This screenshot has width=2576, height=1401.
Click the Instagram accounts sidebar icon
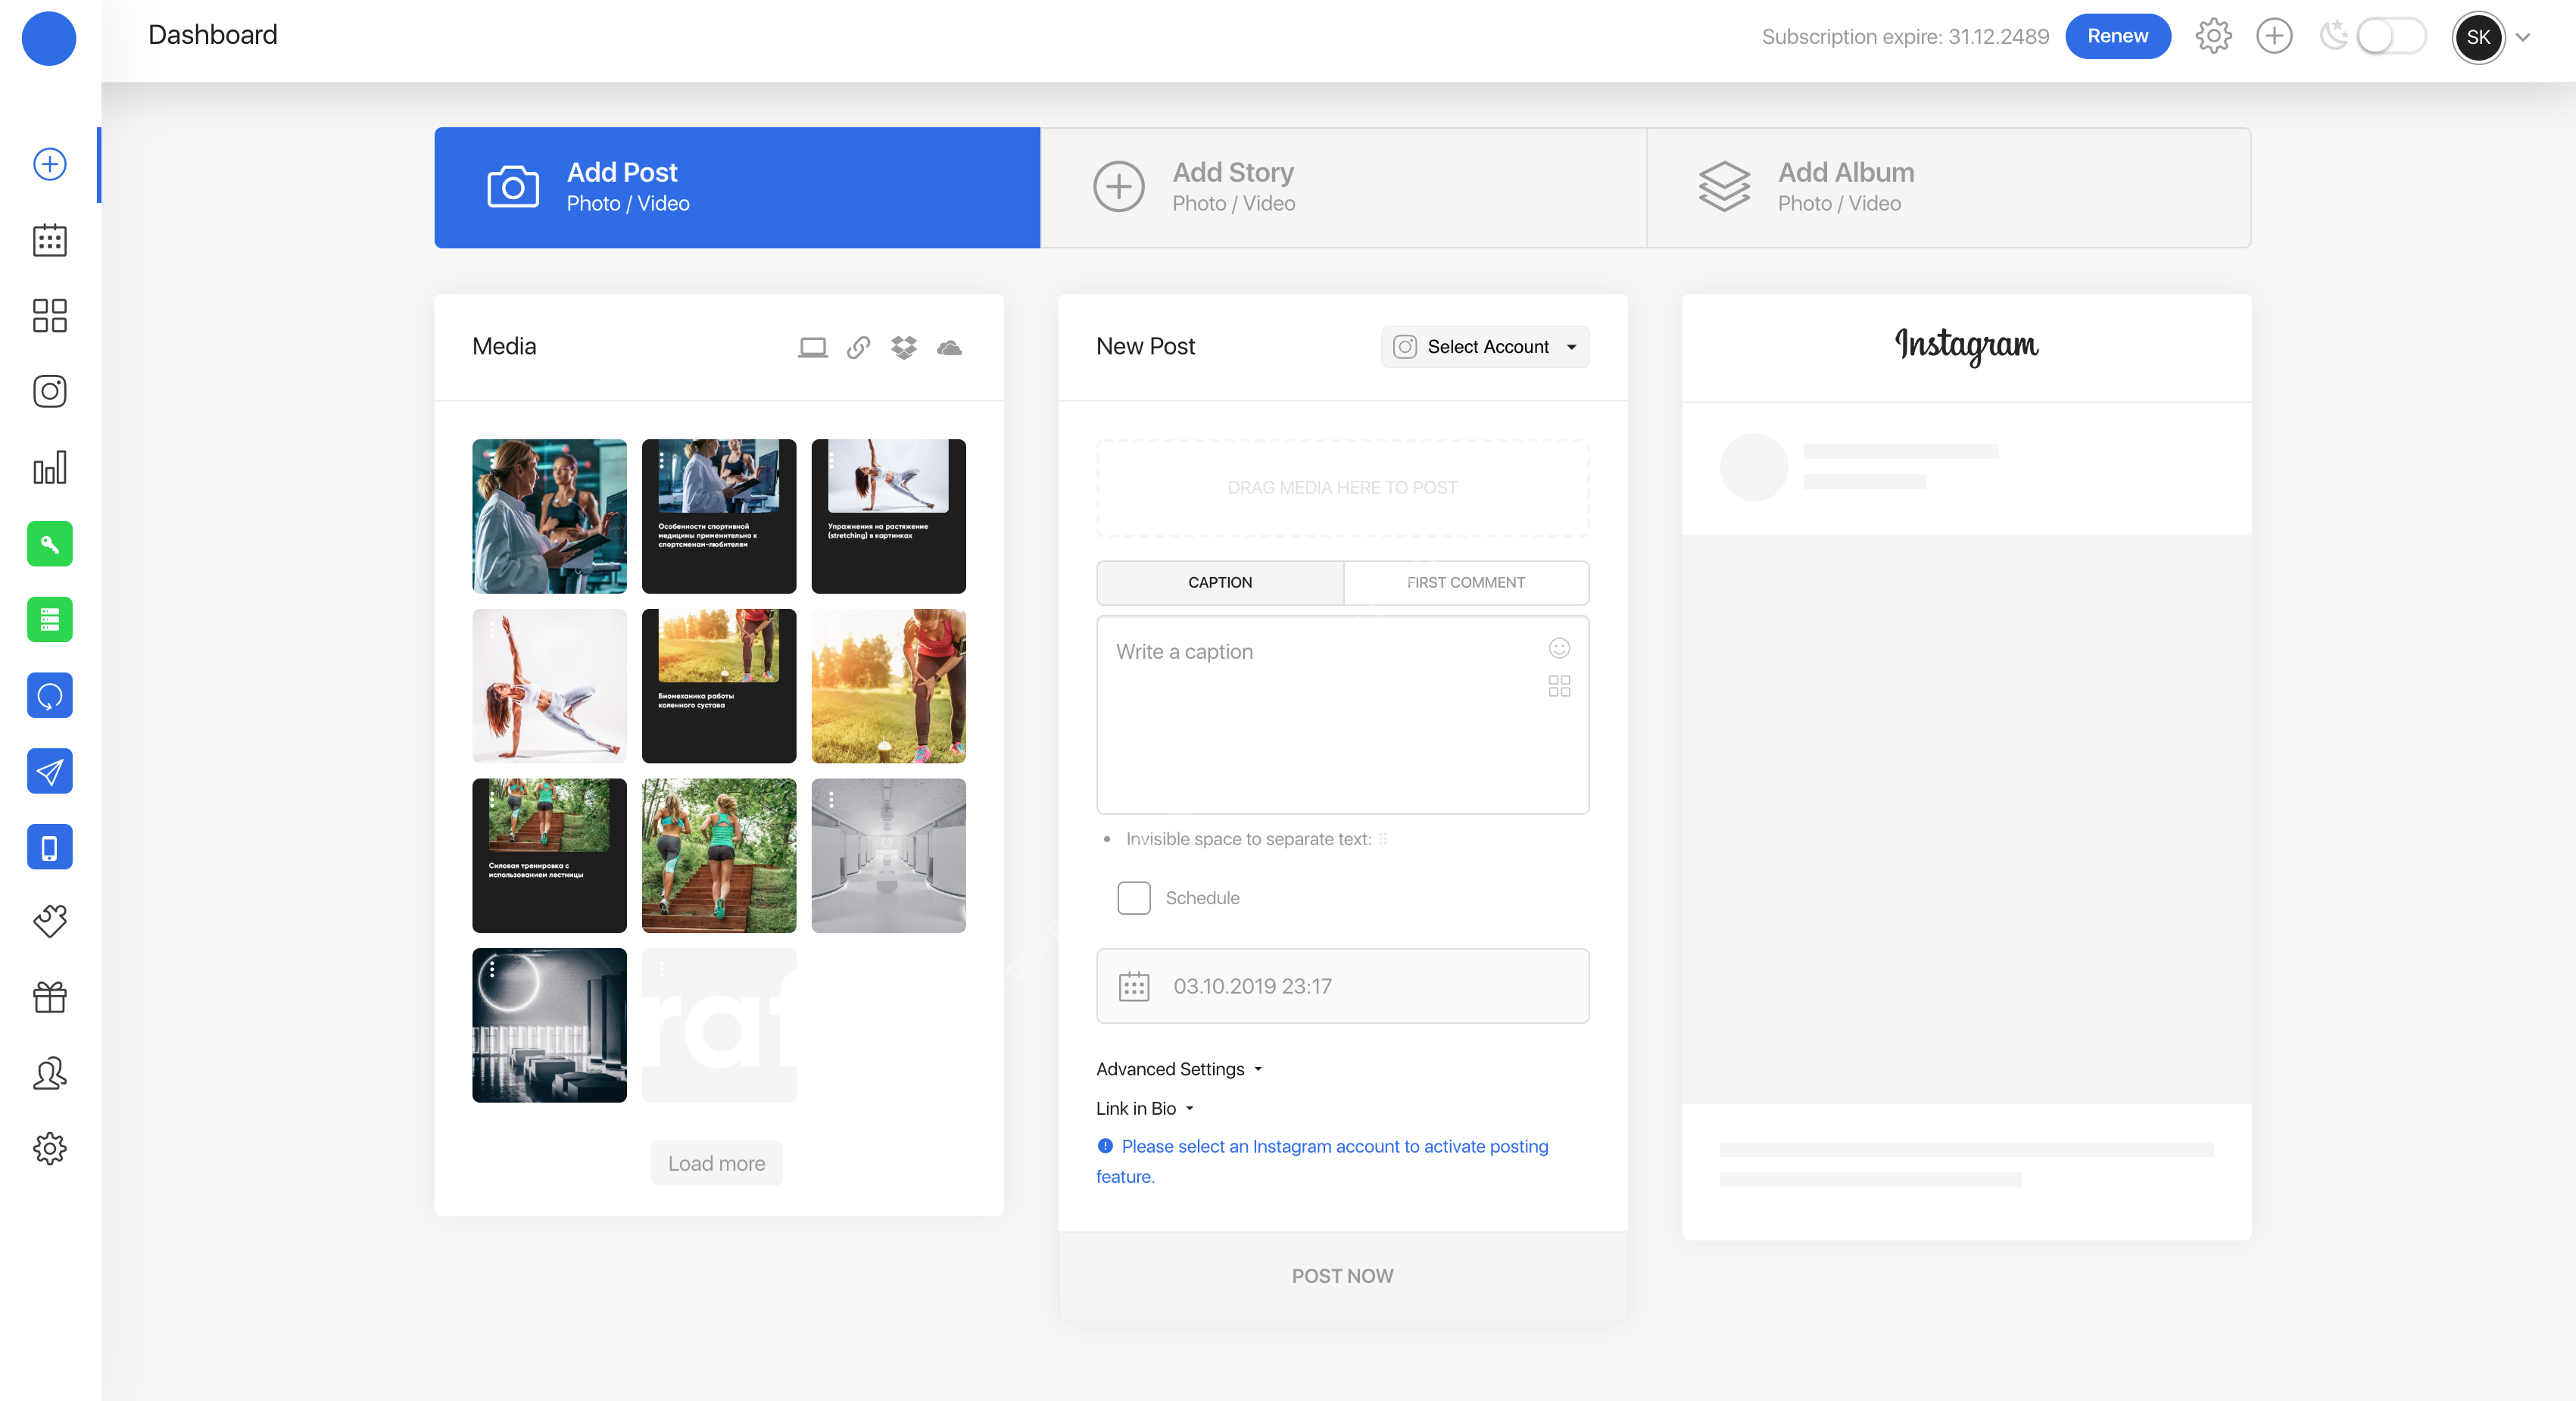[x=49, y=391]
